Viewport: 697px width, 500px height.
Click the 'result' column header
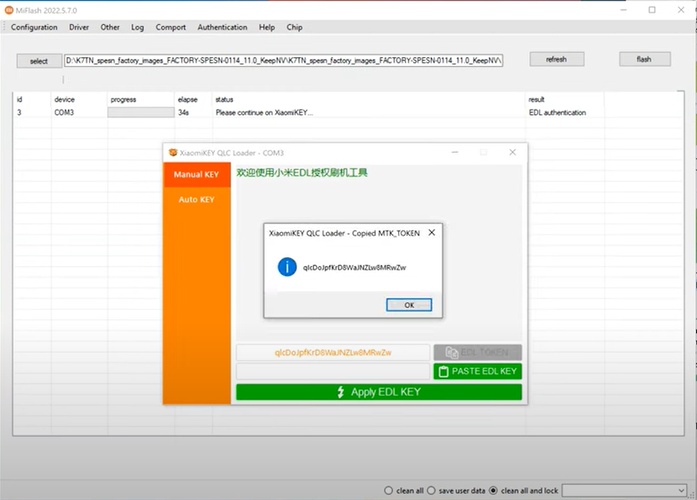[x=537, y=99]
